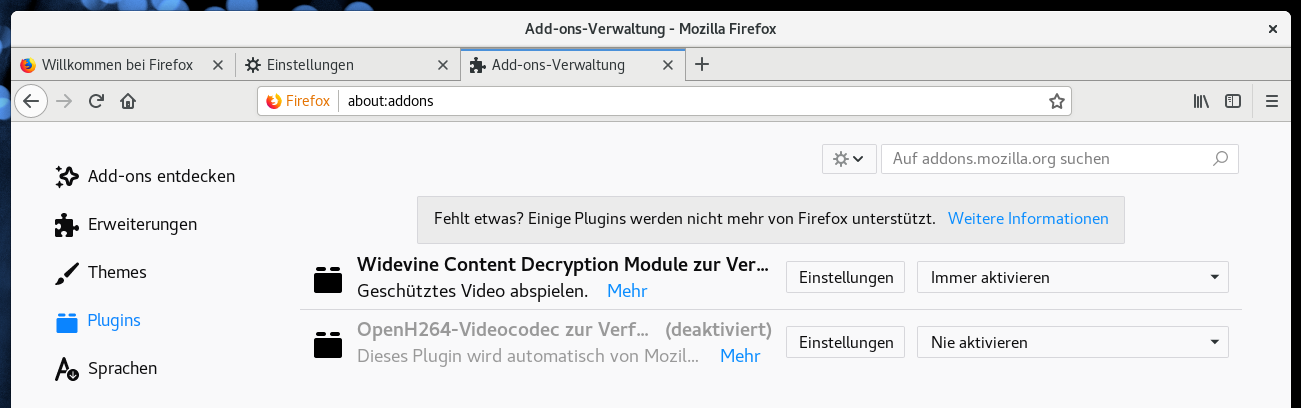Open the home page icon
This screenshot has width=1301, height=408.
point(128,101)
